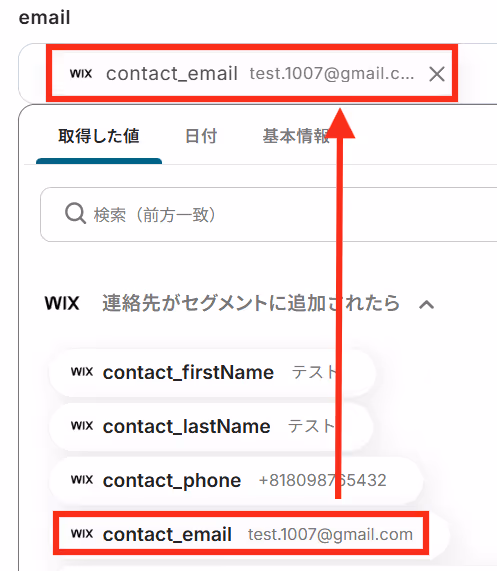Click Wix icon on contact_lastName row
Image resolution: width=497 pixels, height=571 pixels.
coord(82,425)
